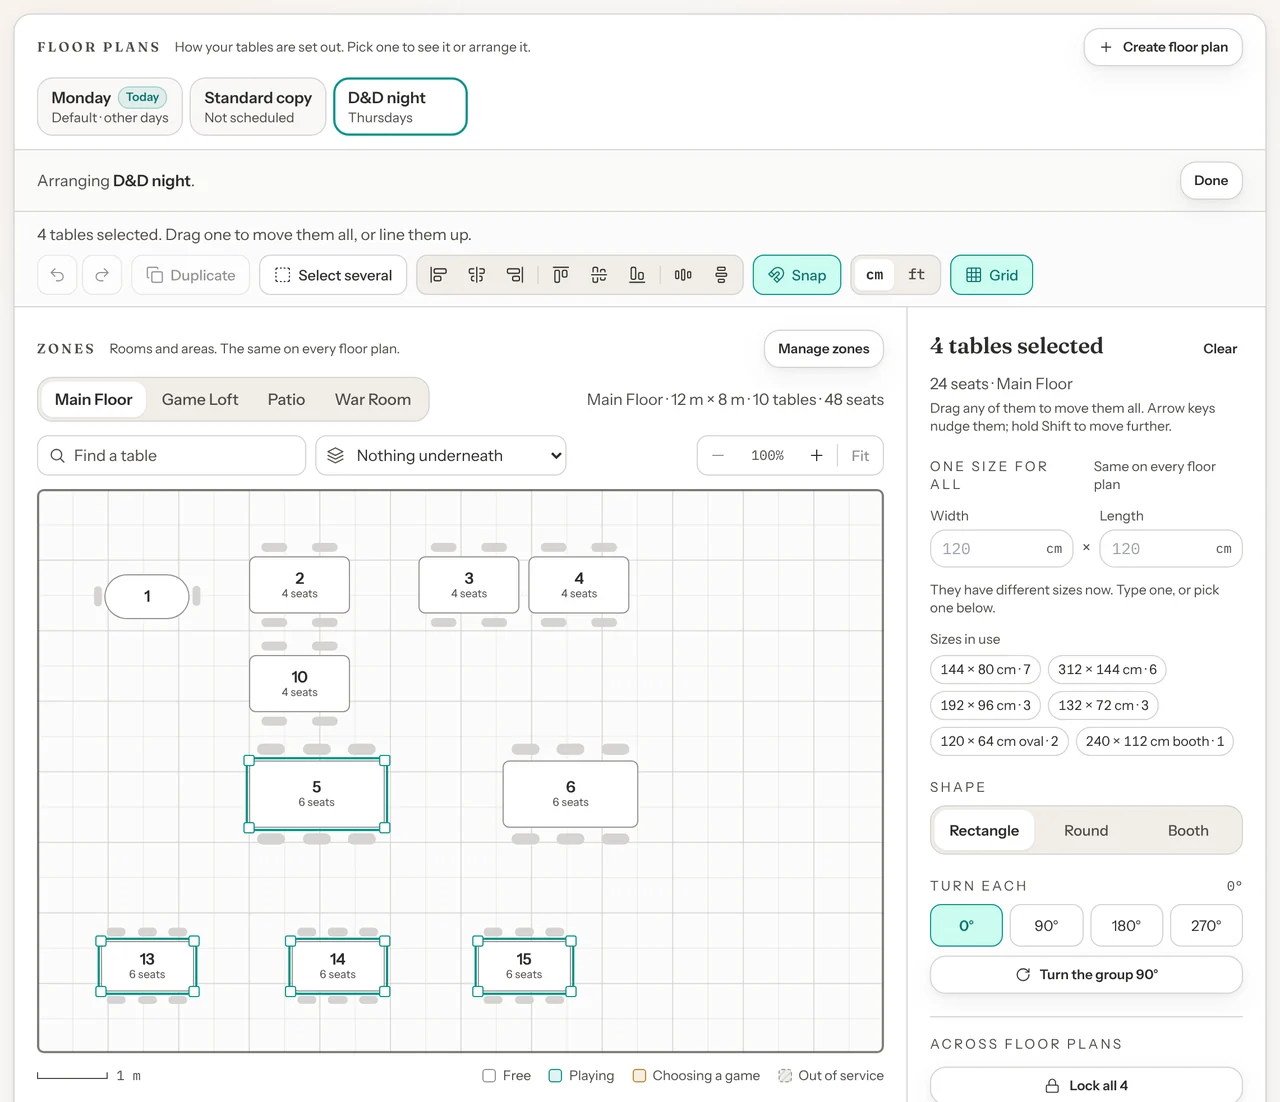Switch to the Patio zone tab
The height and width of the screenshot is (1102, 1280).
click(286, 400)
